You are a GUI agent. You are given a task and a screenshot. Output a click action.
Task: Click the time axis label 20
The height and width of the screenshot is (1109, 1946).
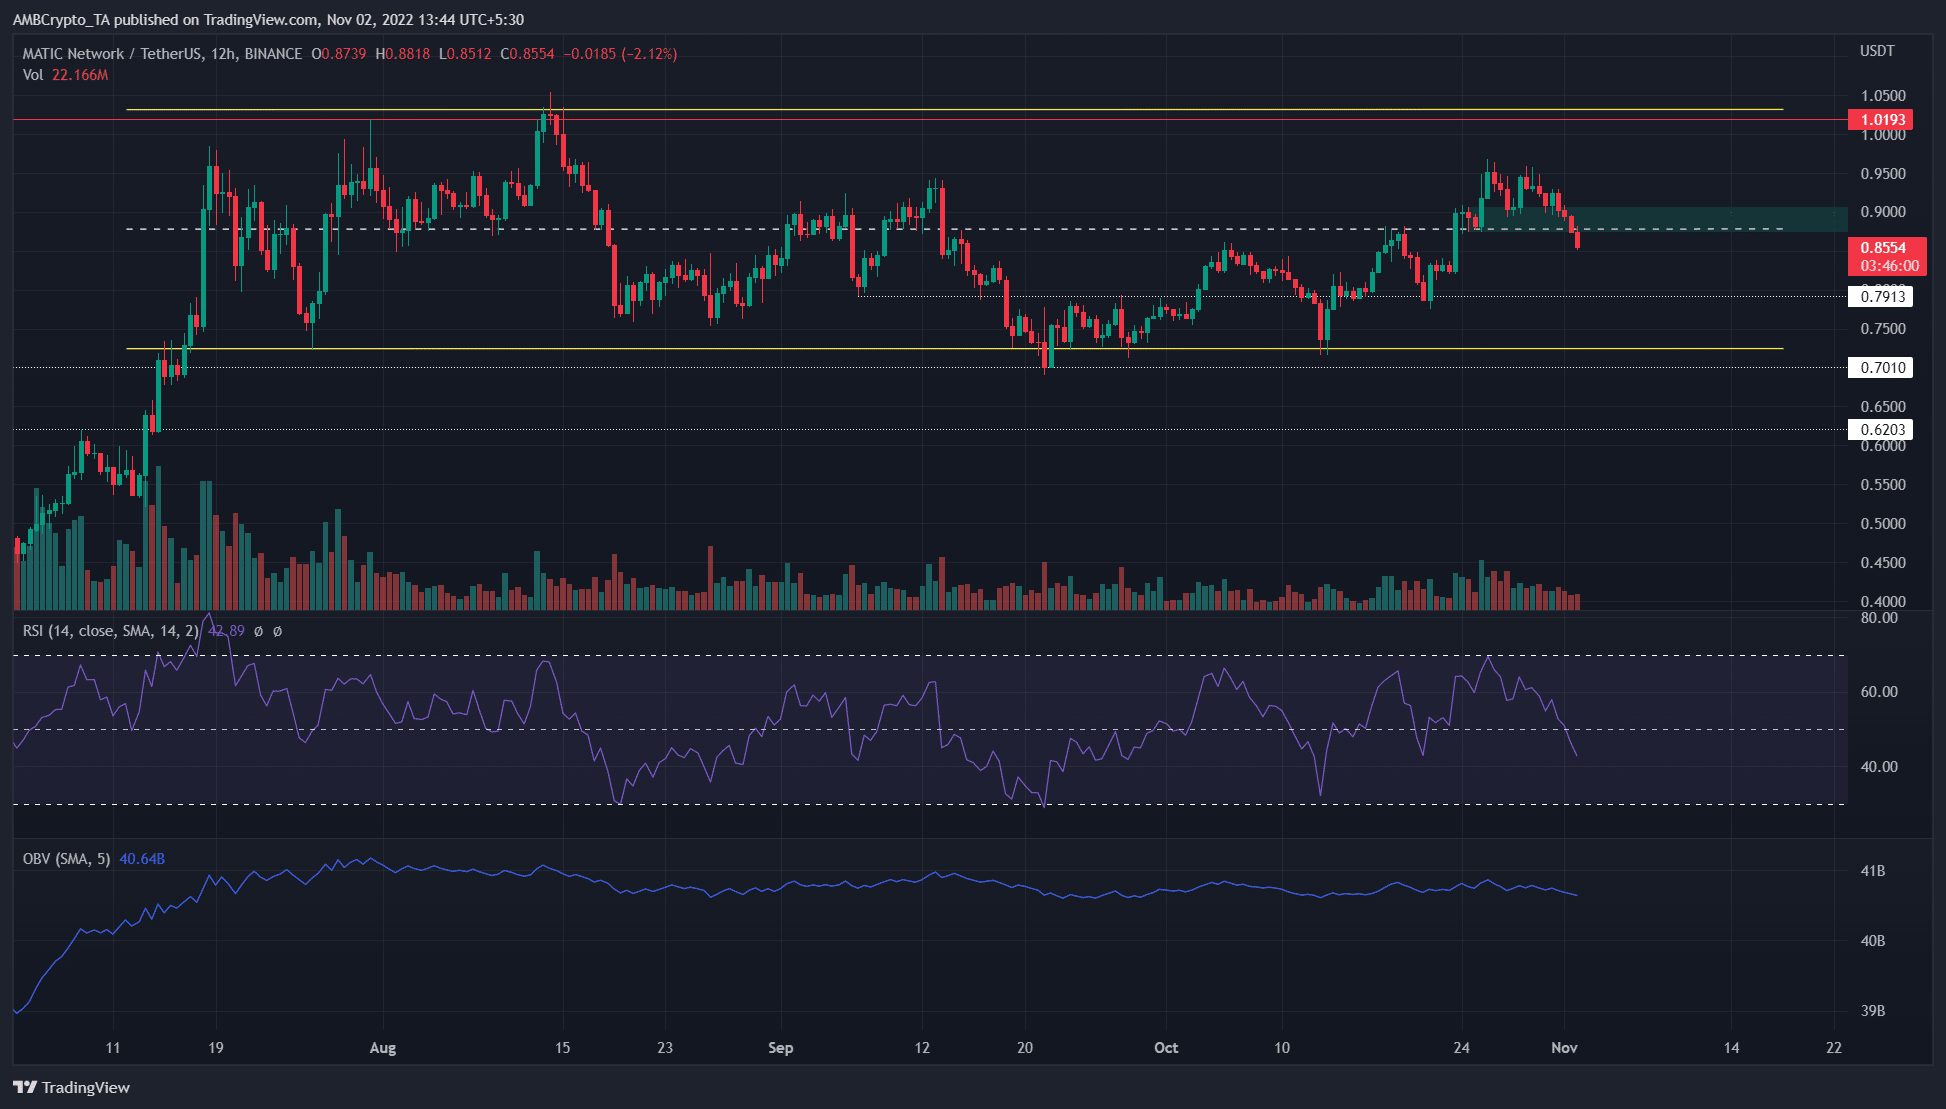pyautogui.click(x=1025, y=1048)
